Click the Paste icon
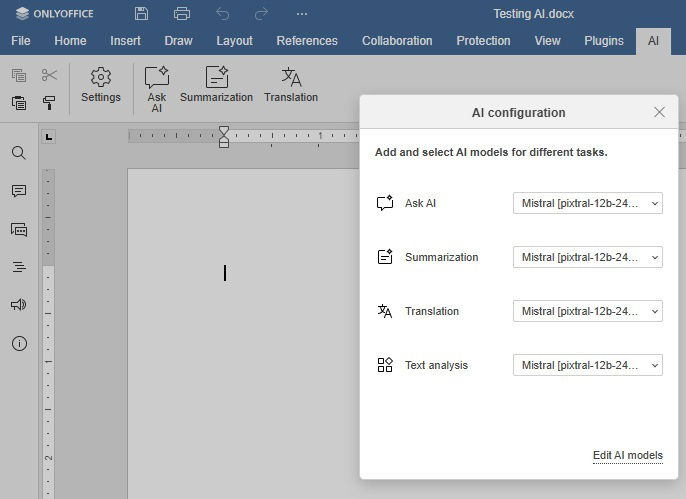686x499 pixels. (x=19, y=103)
